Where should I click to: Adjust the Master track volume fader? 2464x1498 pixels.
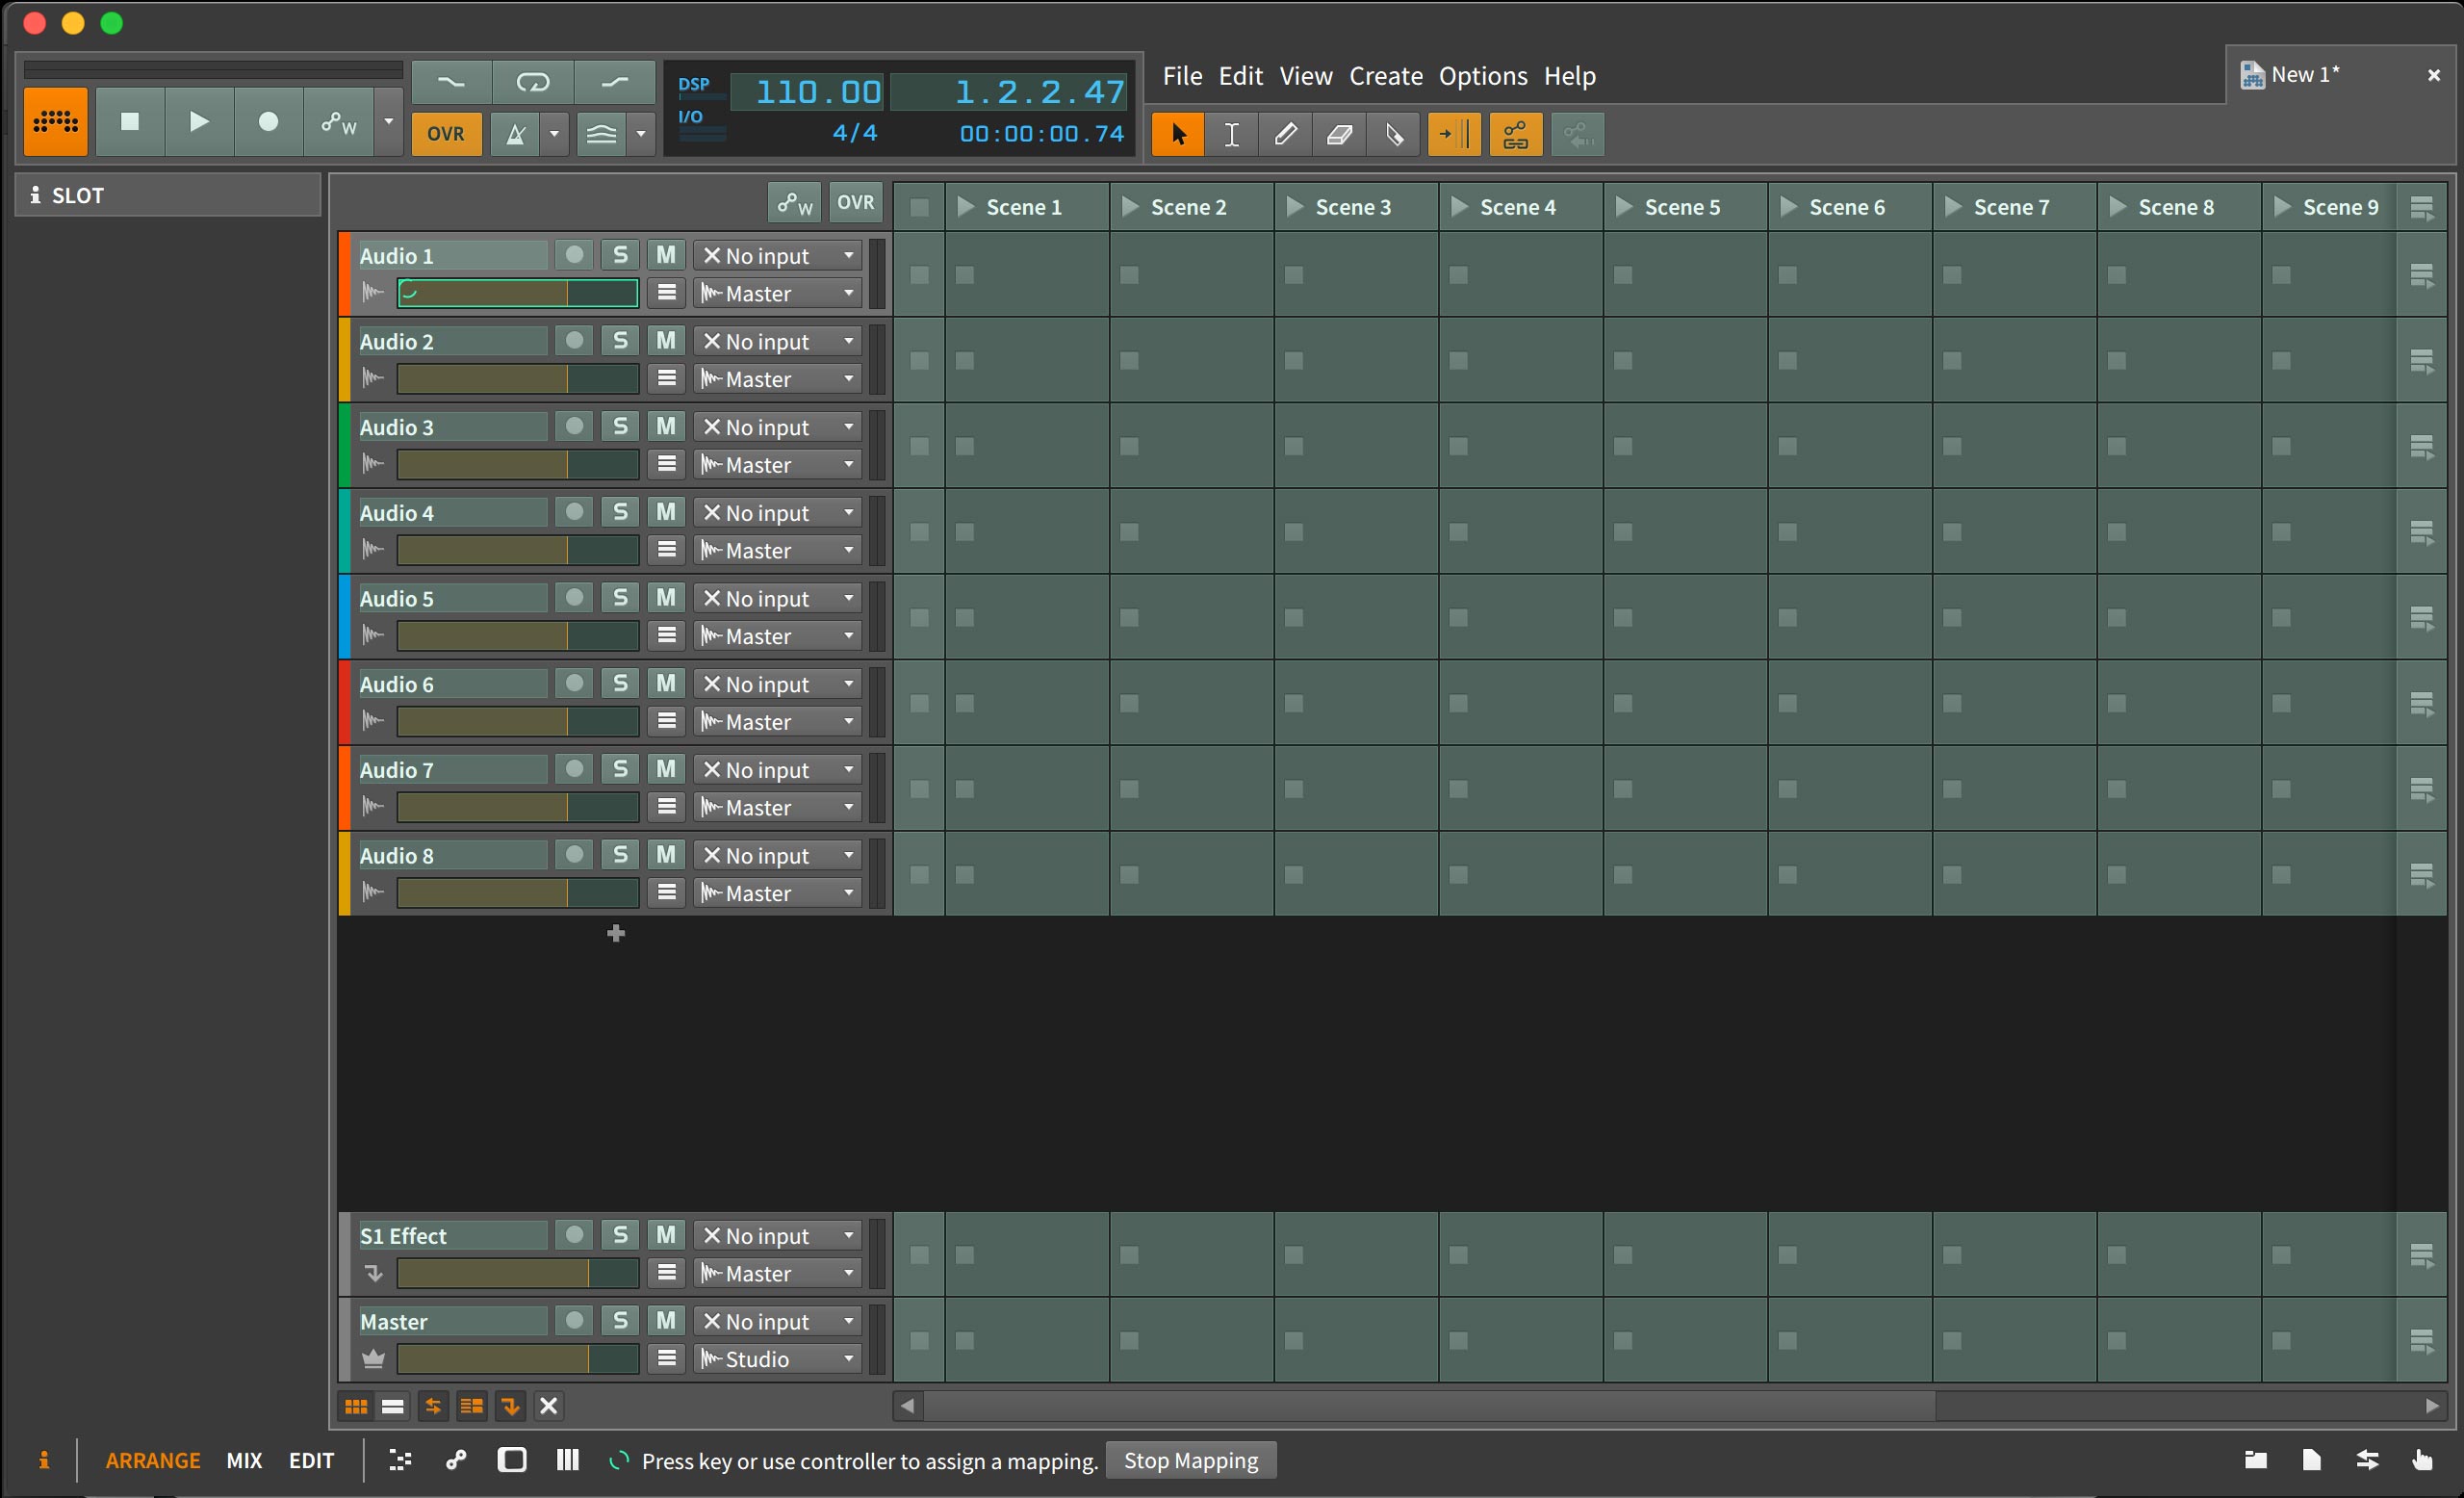point(518,1358)
